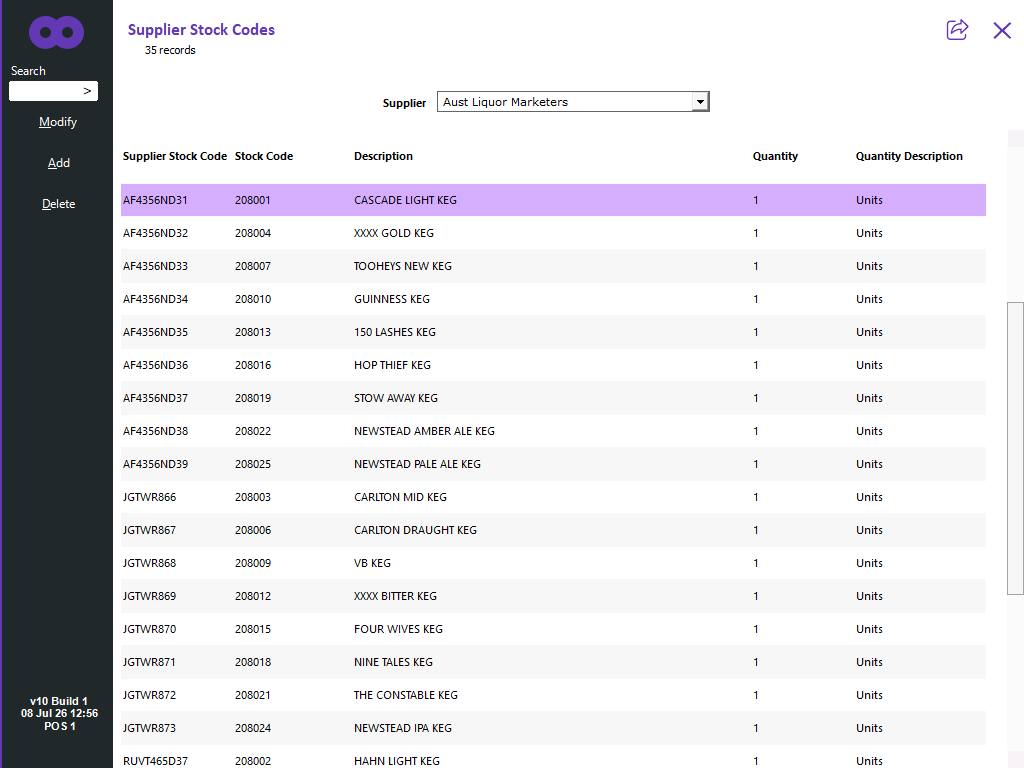Select the CASCADE LIGHT KEG row
1024x768 pixels.
coord(553,200)
